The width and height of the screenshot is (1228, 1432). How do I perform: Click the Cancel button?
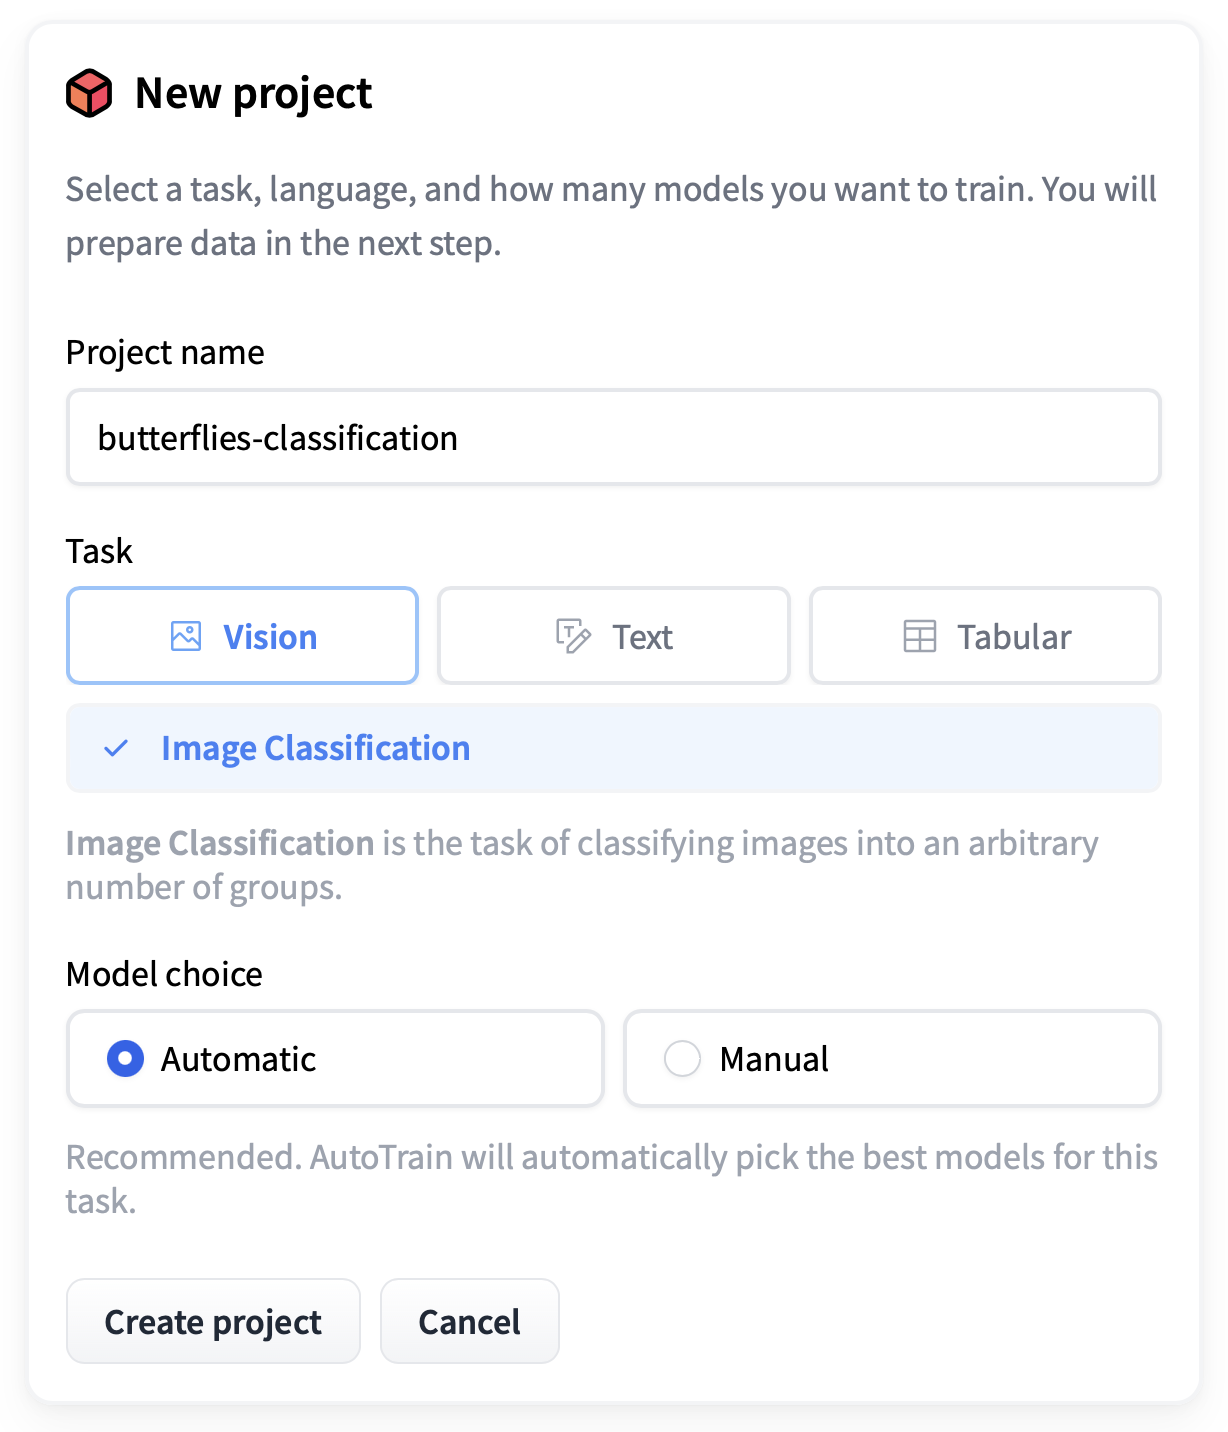[469, 1321]
